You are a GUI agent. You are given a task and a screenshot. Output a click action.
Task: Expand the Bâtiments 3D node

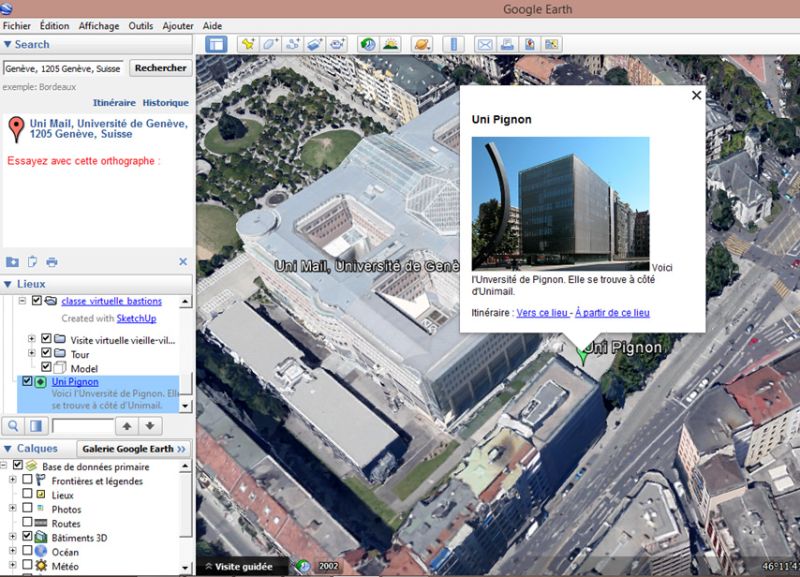coord(13,537)
